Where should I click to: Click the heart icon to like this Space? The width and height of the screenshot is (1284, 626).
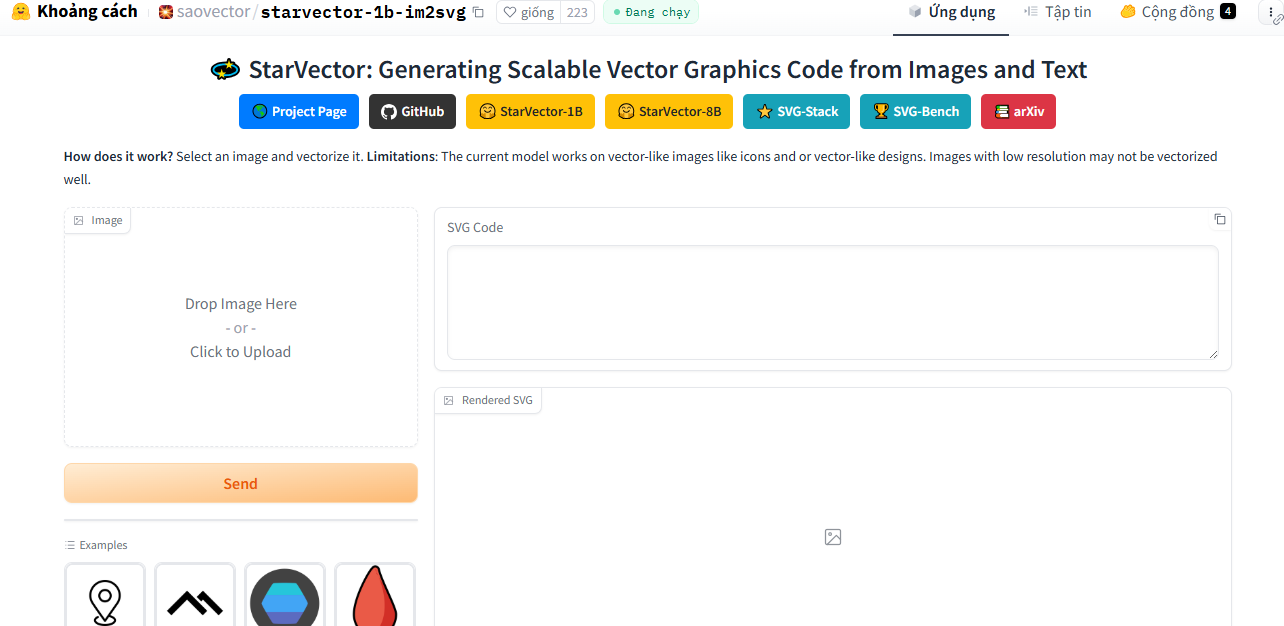510,13
